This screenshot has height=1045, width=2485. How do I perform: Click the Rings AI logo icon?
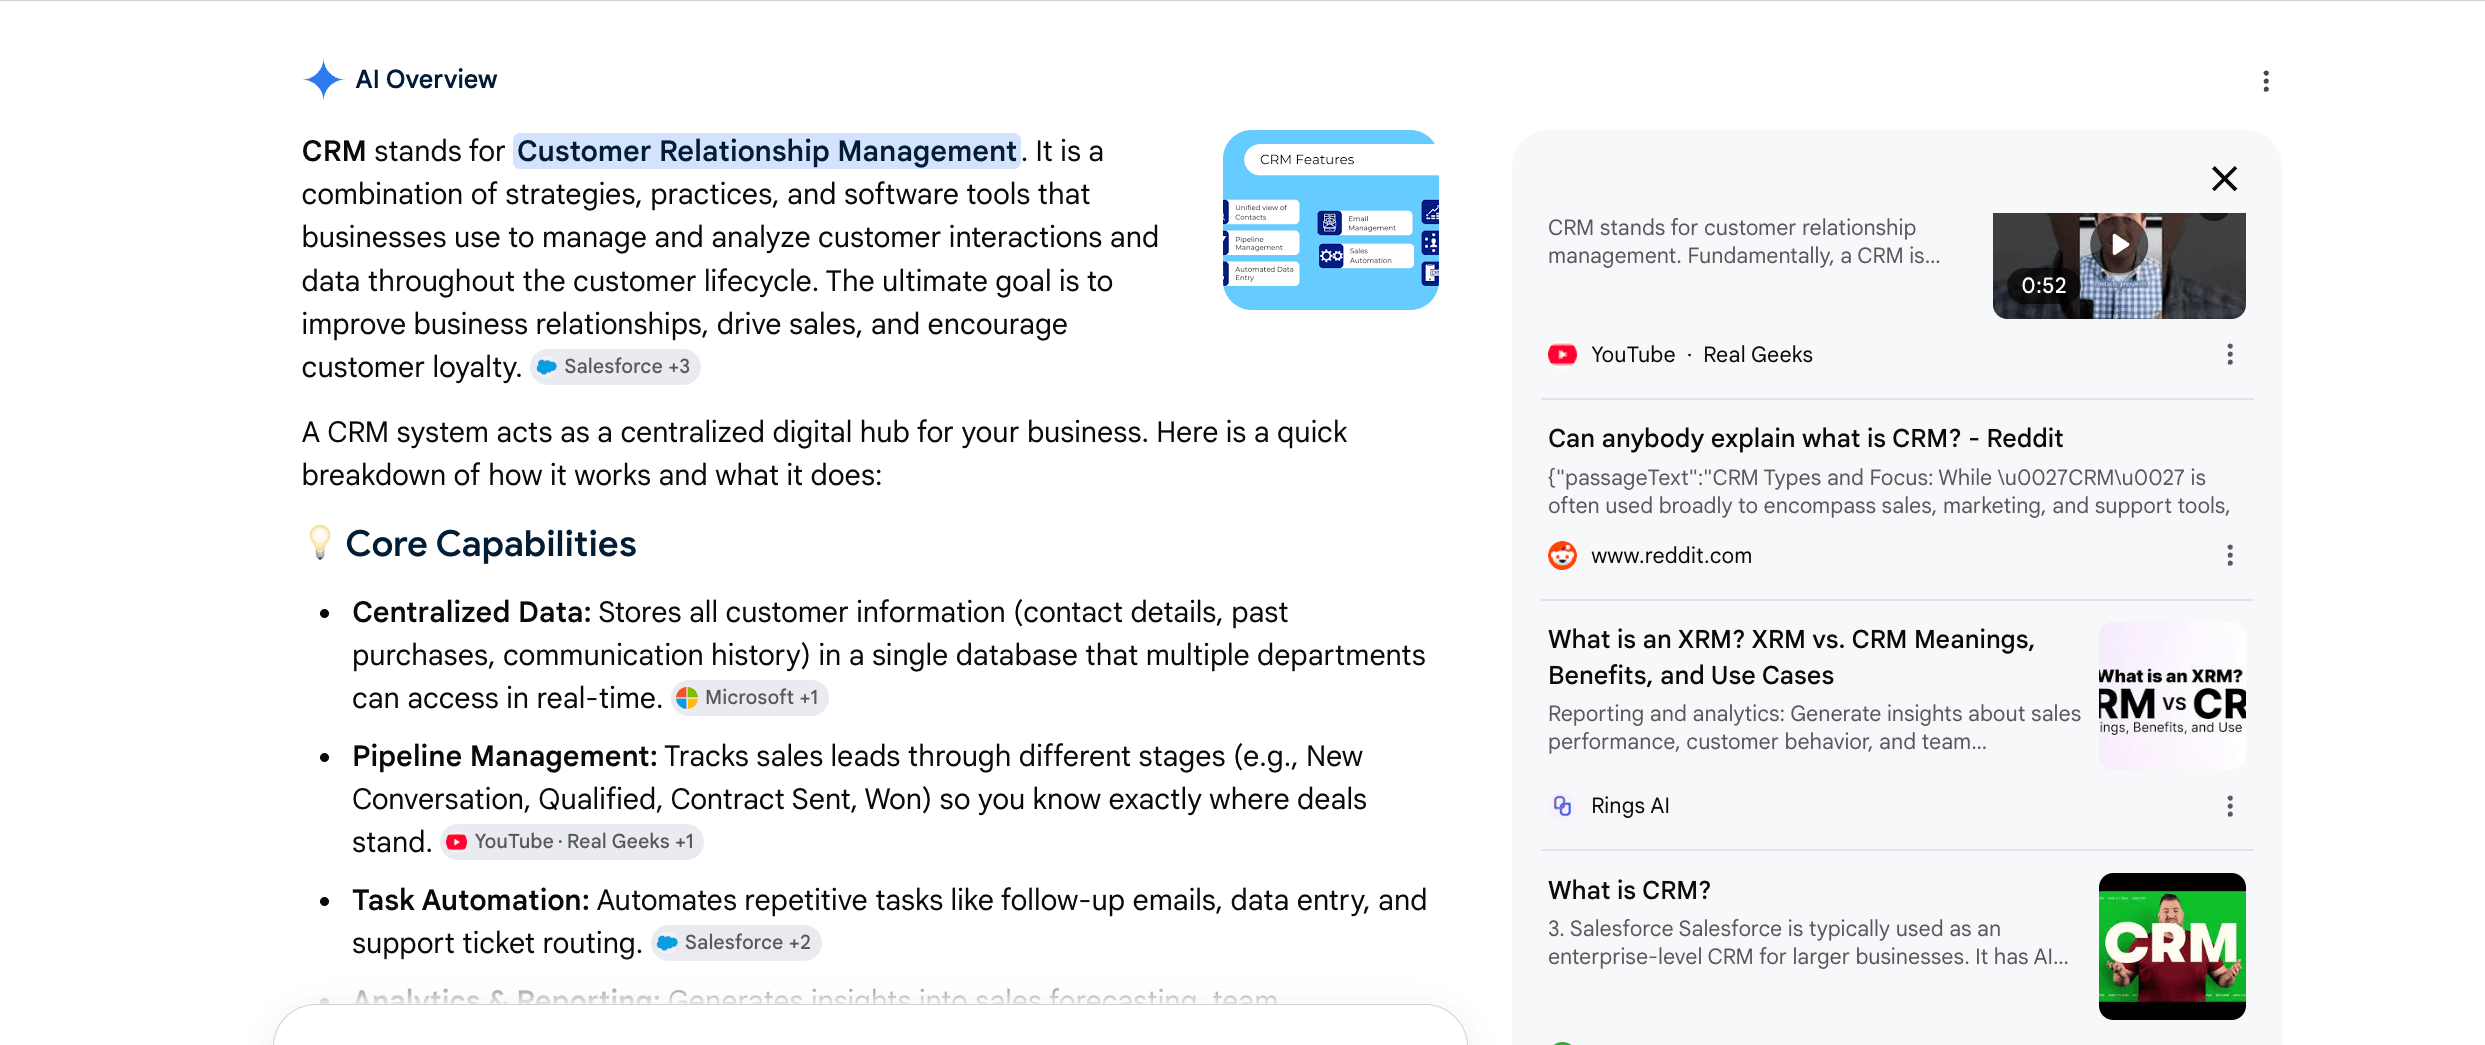1562,805
